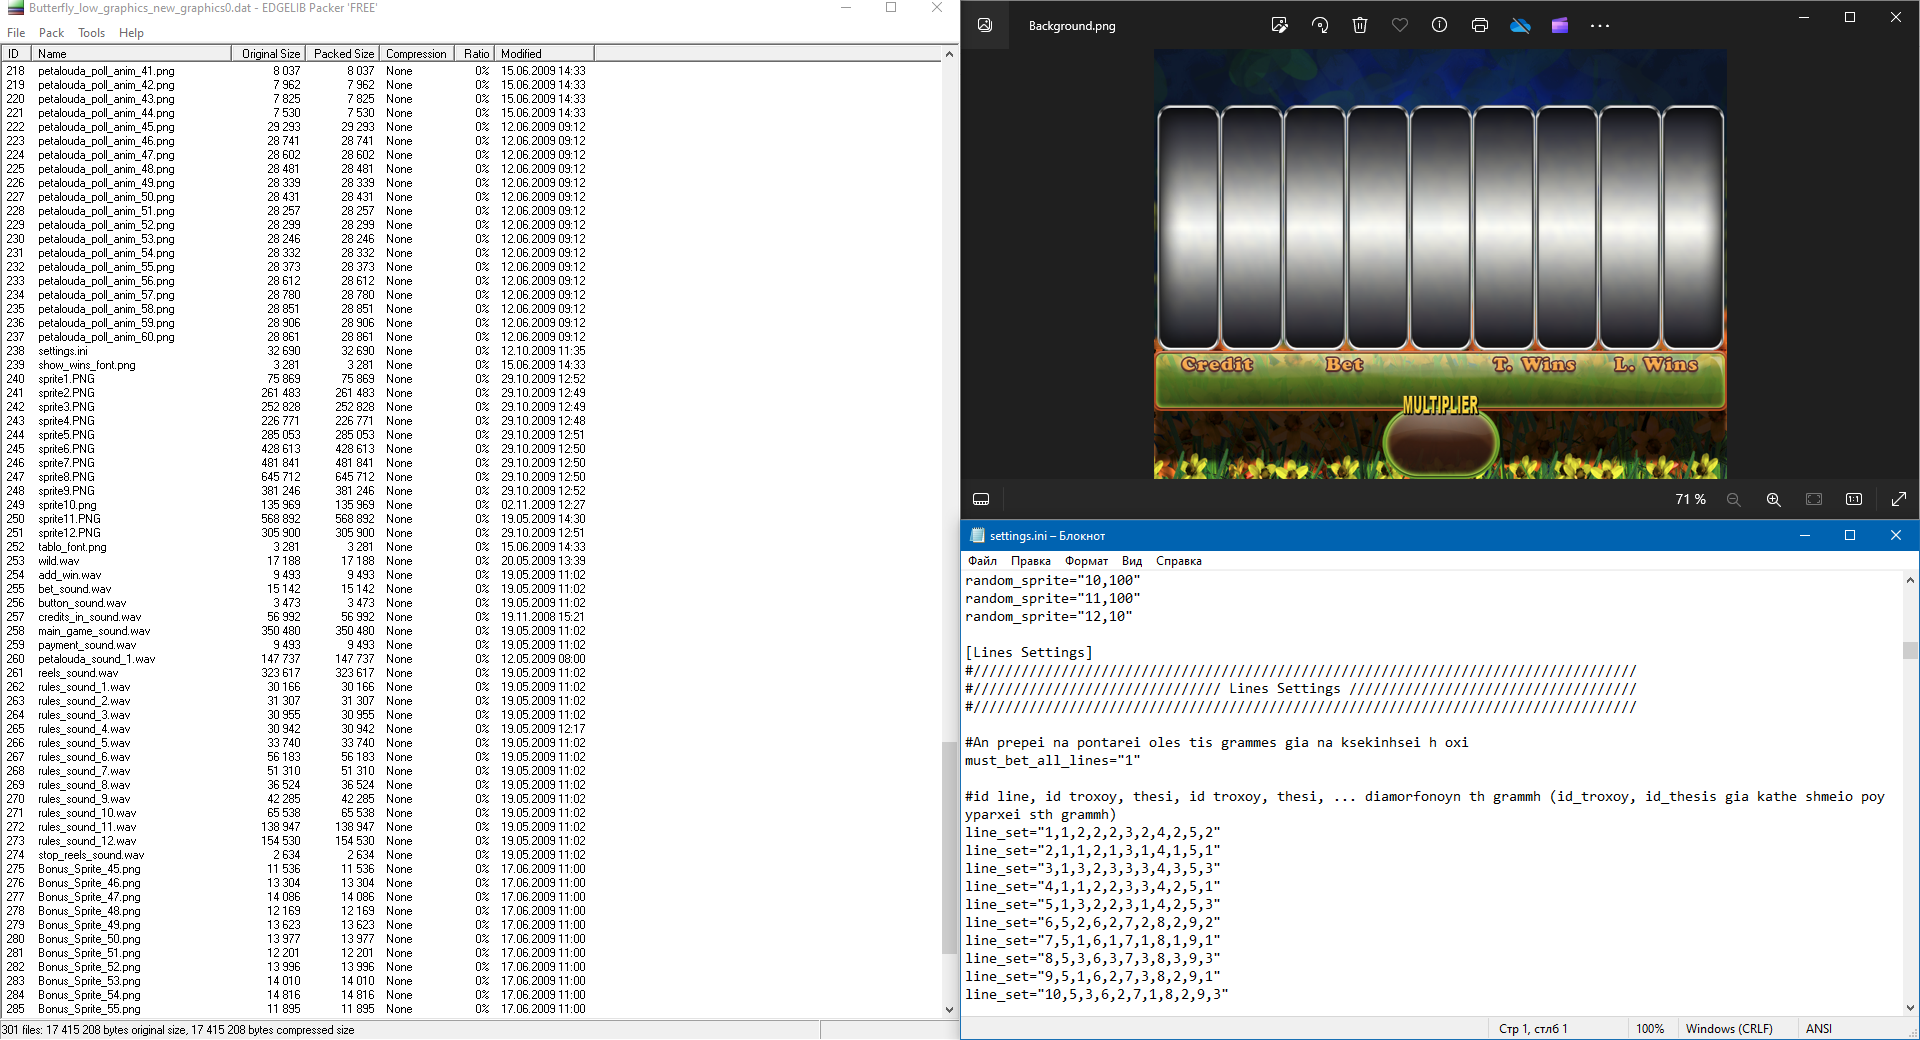Rotate the Background.png image
The image size is (1920, 1040).
coord(1320,26)
